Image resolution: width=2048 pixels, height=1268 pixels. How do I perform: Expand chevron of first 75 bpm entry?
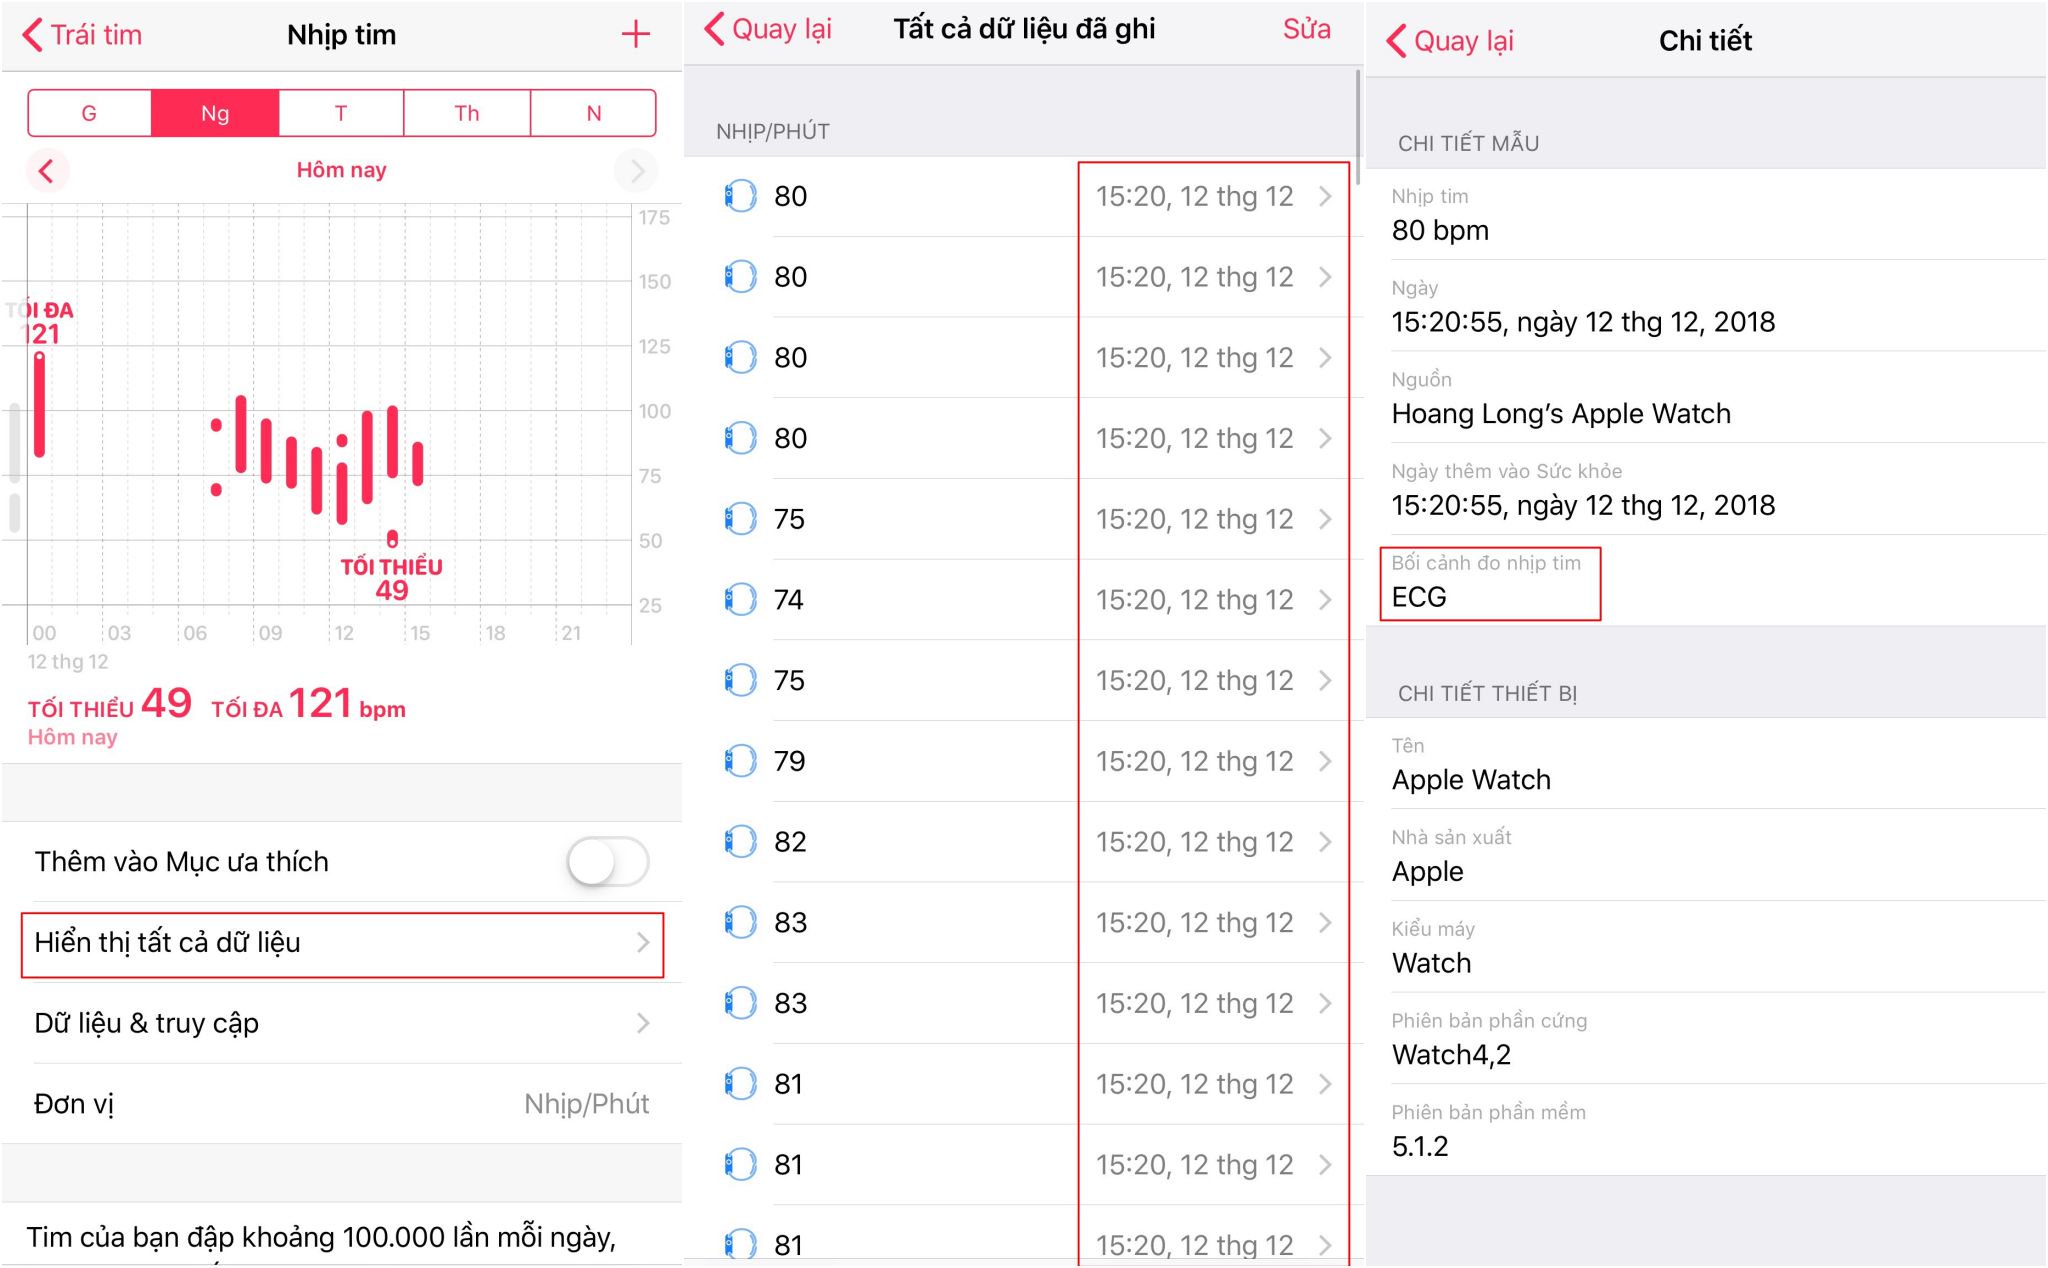[1325, 519]
